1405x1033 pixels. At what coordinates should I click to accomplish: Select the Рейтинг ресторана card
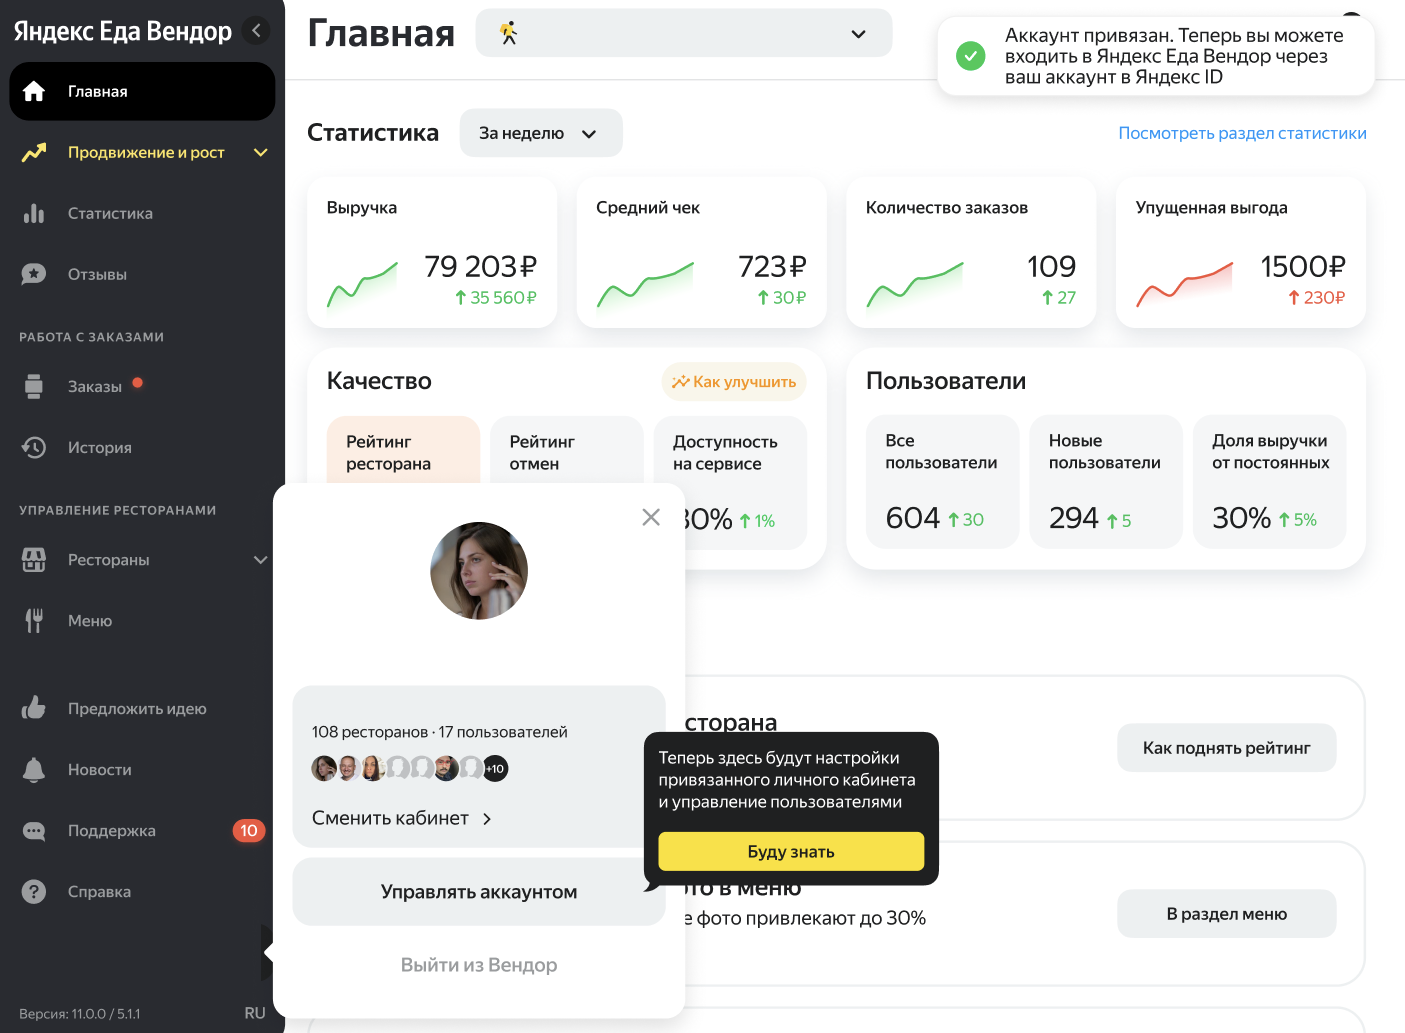[x=404, y=452]
